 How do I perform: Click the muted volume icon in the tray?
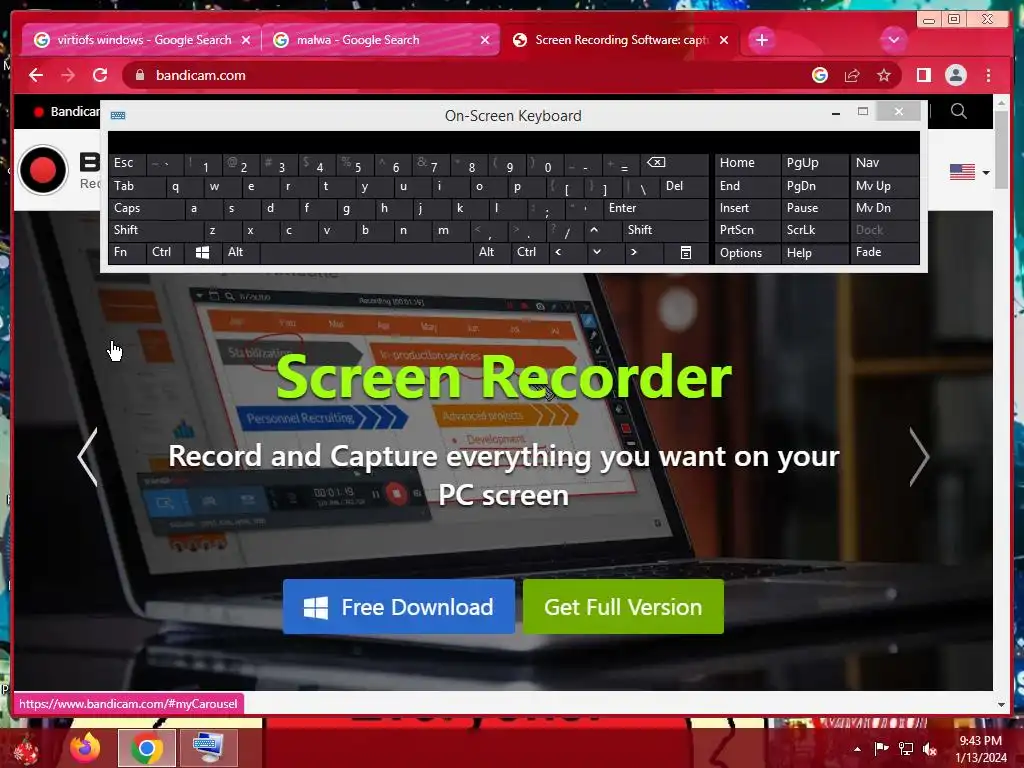pyautogui.click(x=930, y=749)
